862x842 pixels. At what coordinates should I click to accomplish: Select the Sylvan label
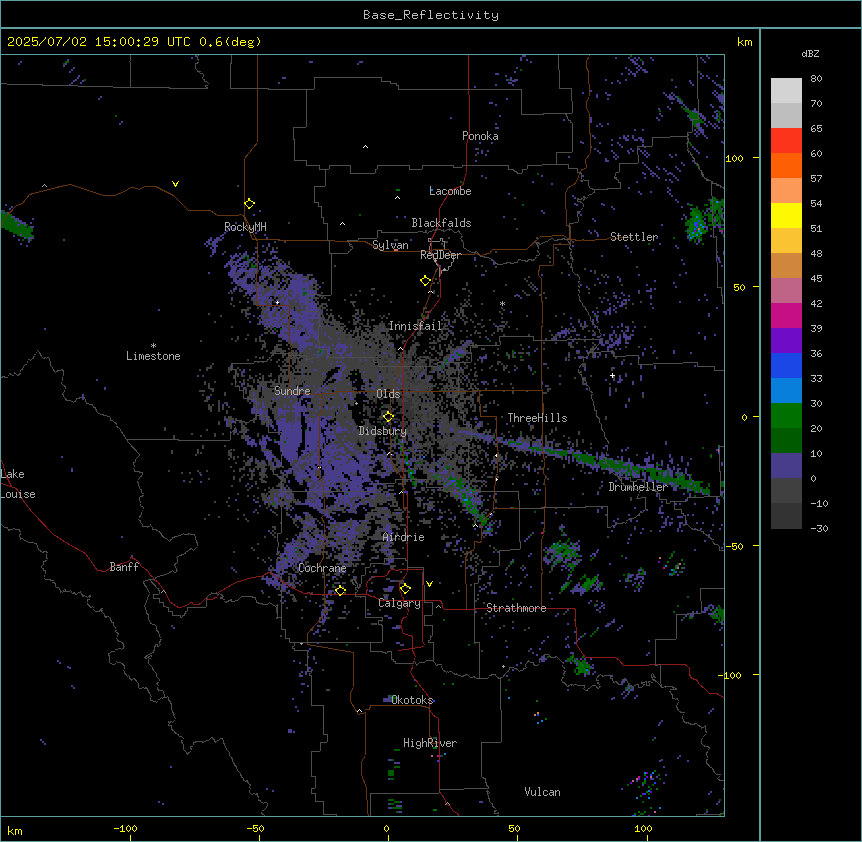(x=390, y=245)
